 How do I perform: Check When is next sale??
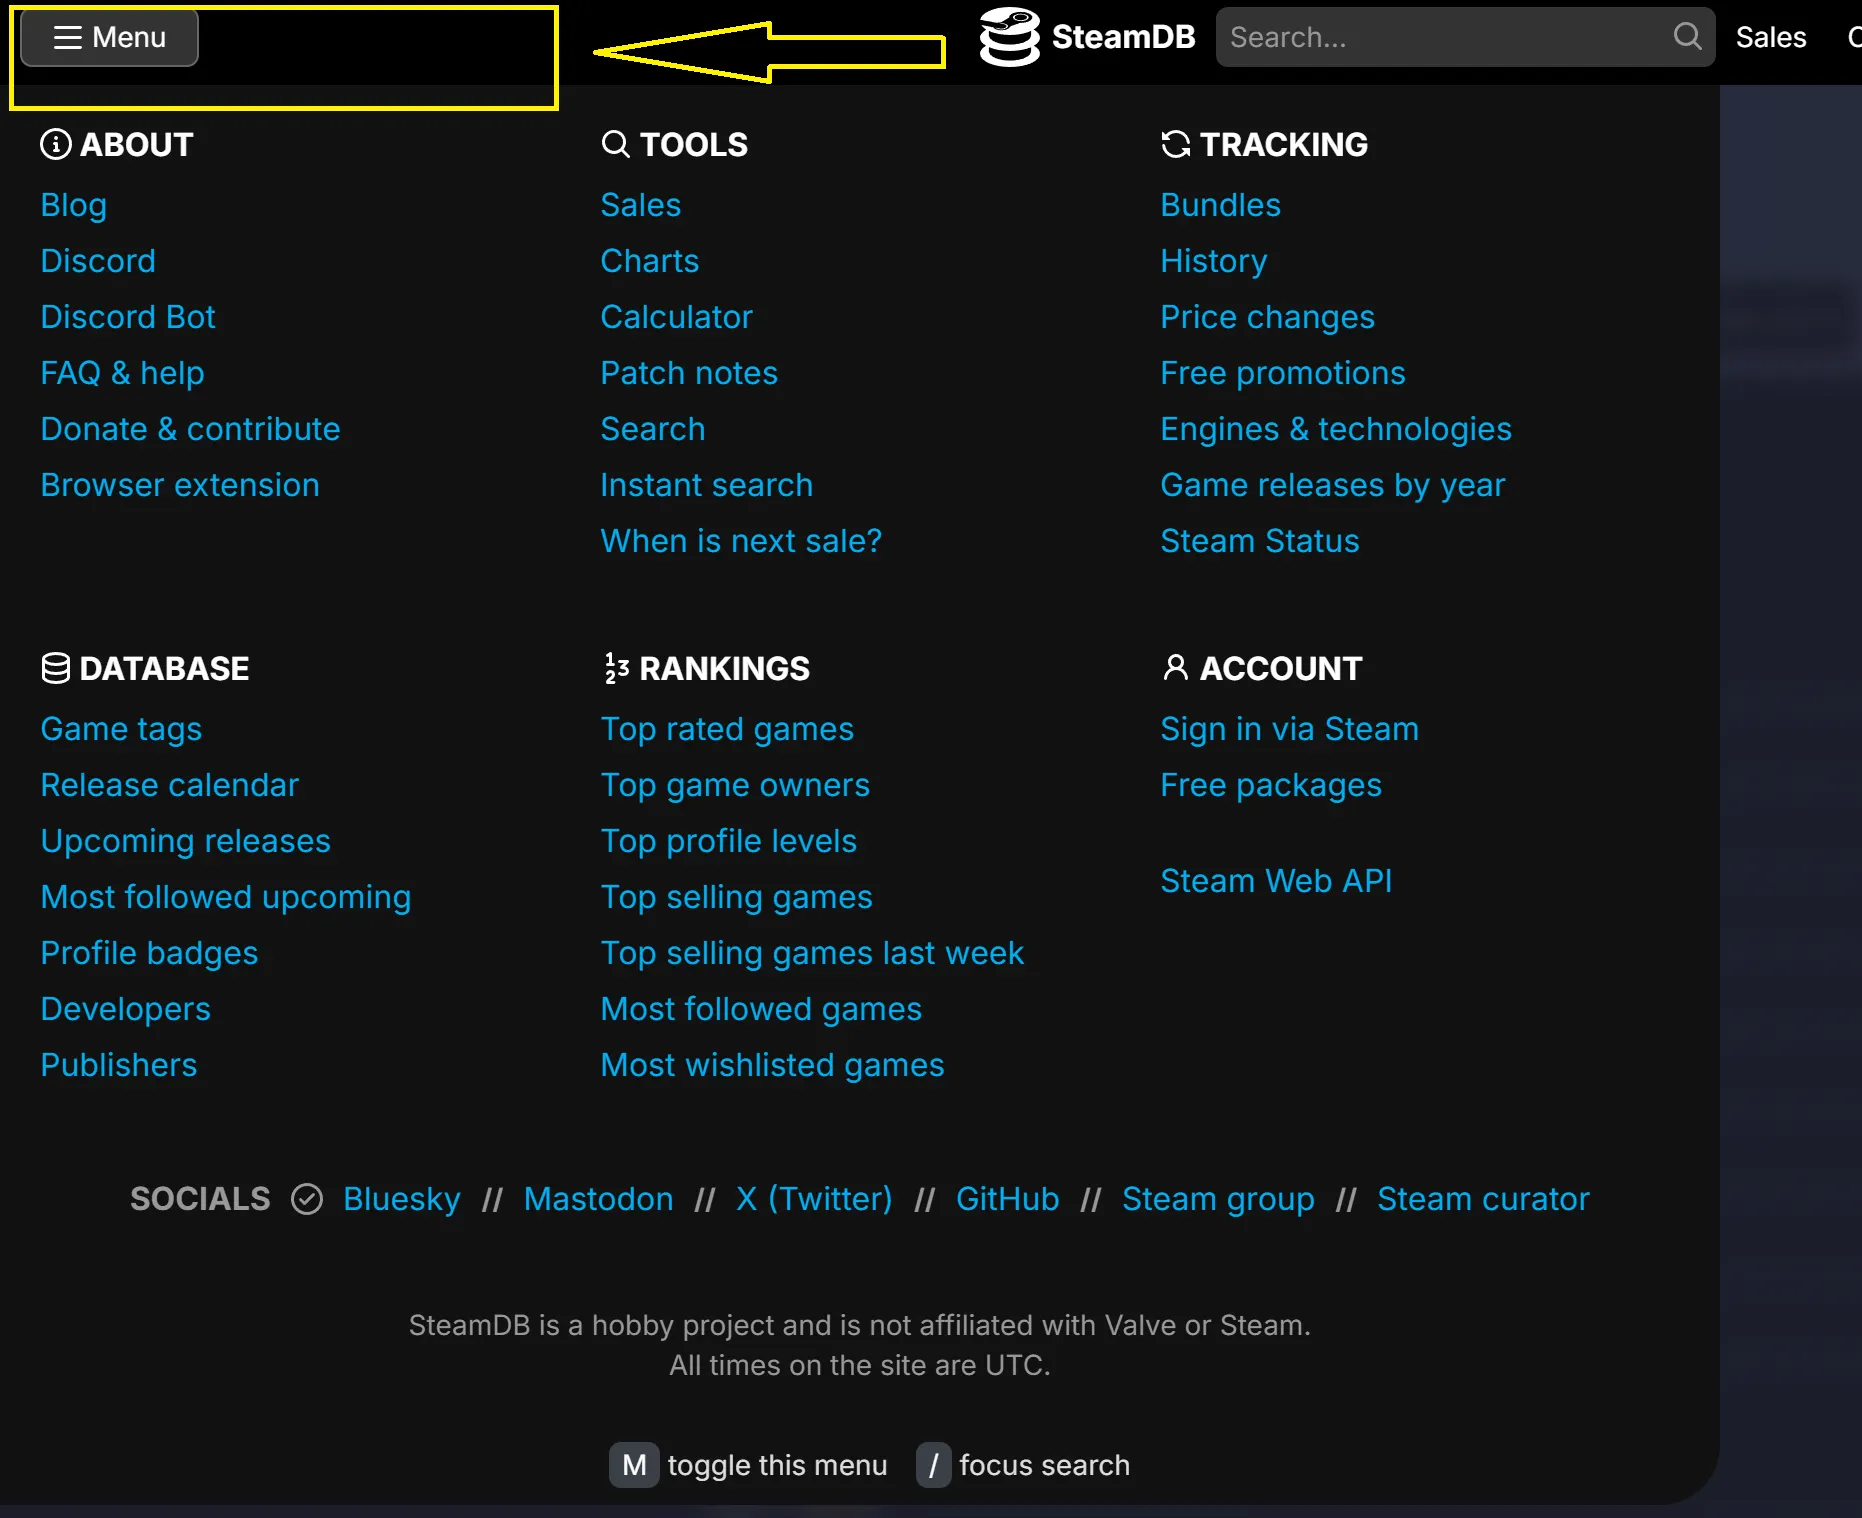(x=742, y=541)
